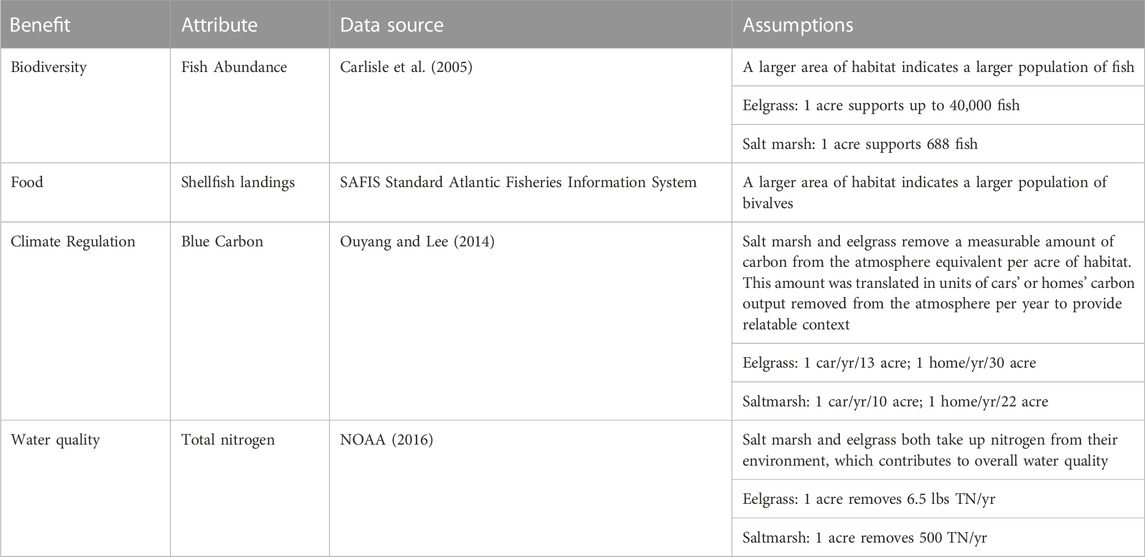Viewport: 1145px width, 557px height.
Task: Select the Blue Carbon attribute cell
Action: [x=219, y=242]
